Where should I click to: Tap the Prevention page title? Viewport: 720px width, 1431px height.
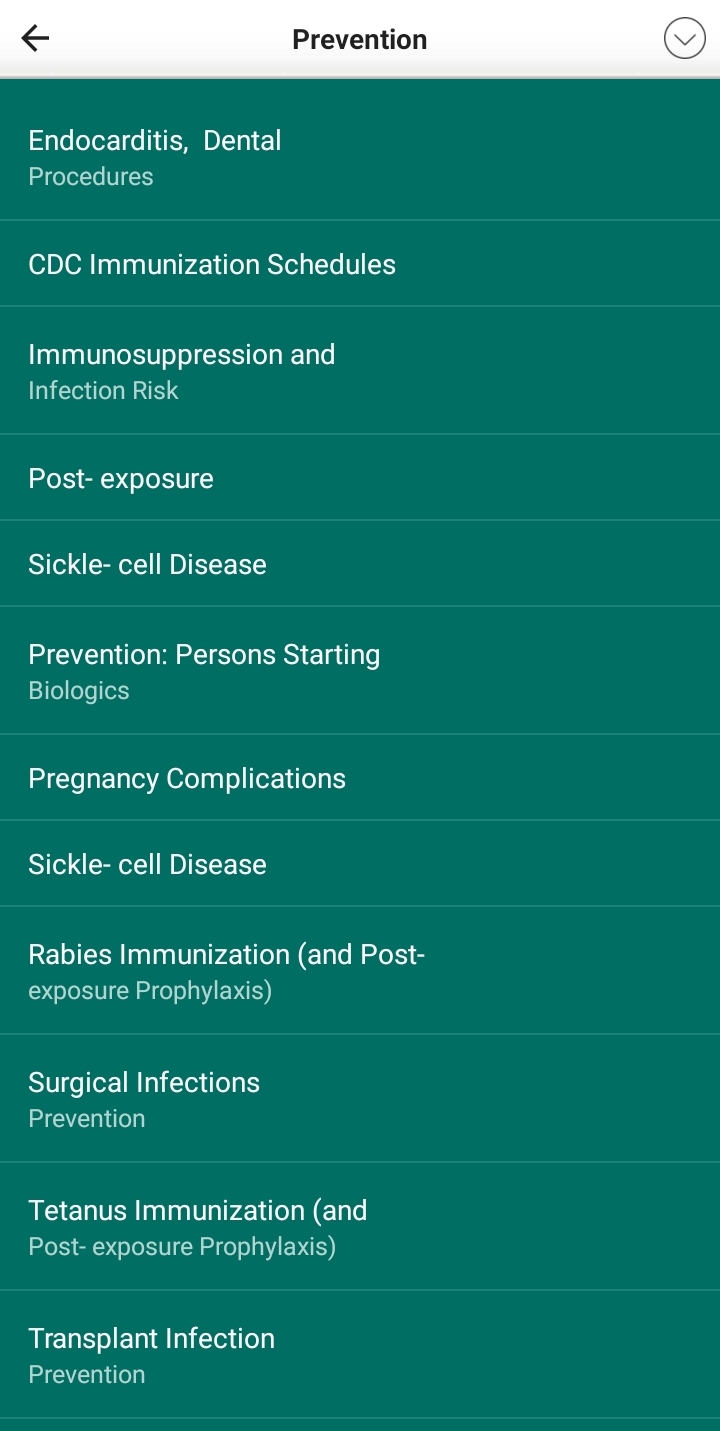(x=359, y=39)
